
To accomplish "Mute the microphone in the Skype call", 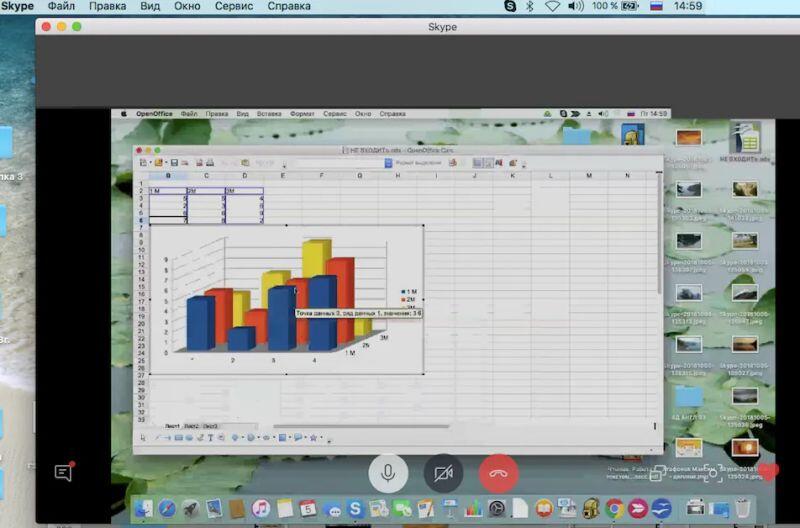I will click(388, 473).
